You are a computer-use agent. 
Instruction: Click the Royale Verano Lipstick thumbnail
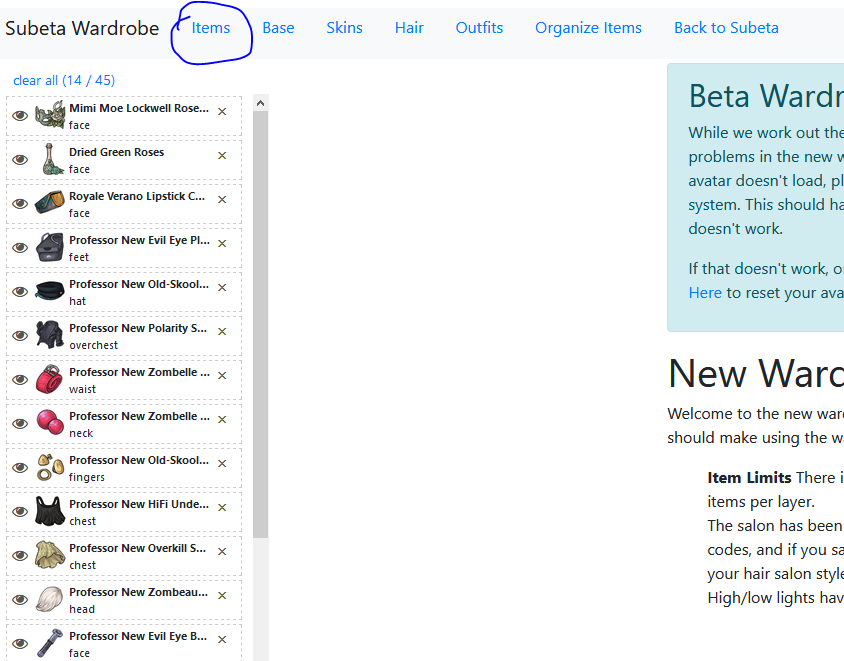coord(50,203)
